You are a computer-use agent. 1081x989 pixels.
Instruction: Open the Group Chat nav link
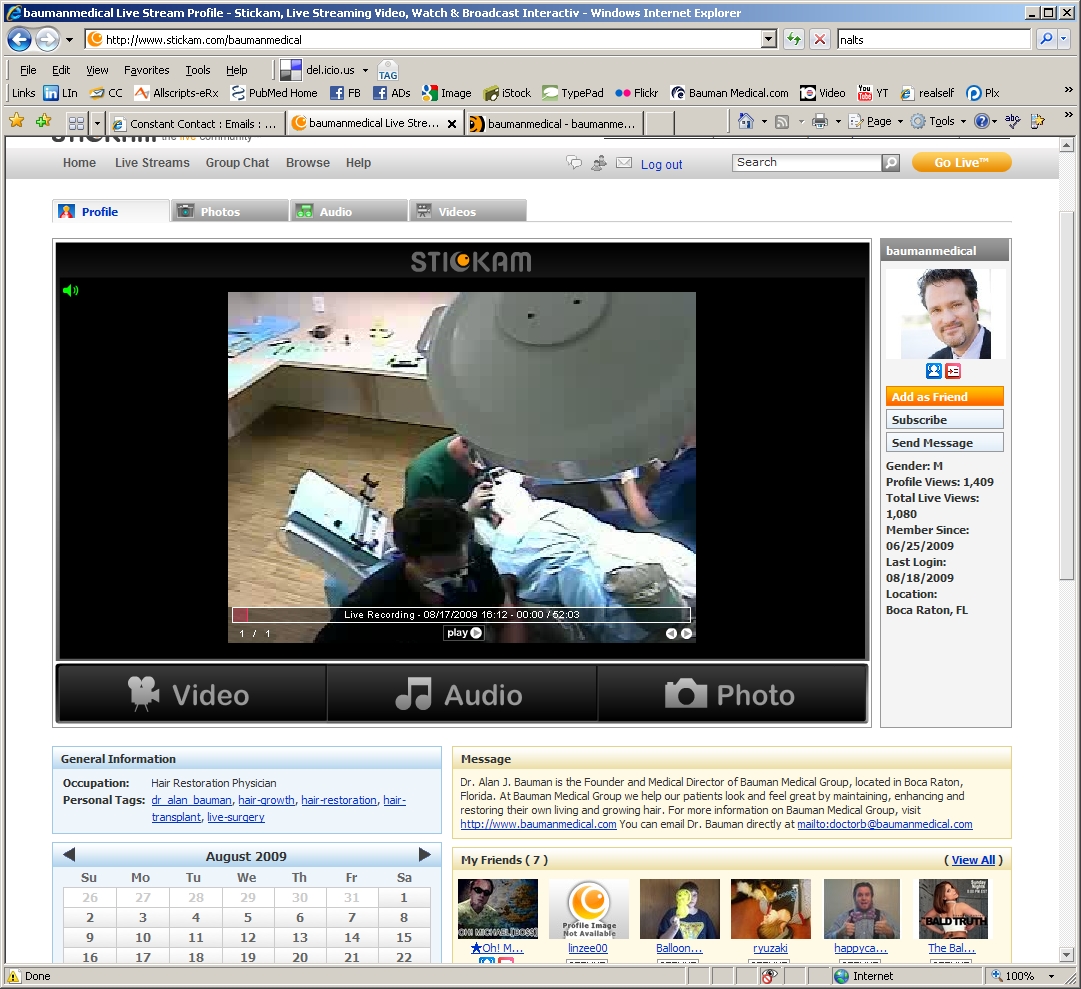237,163
